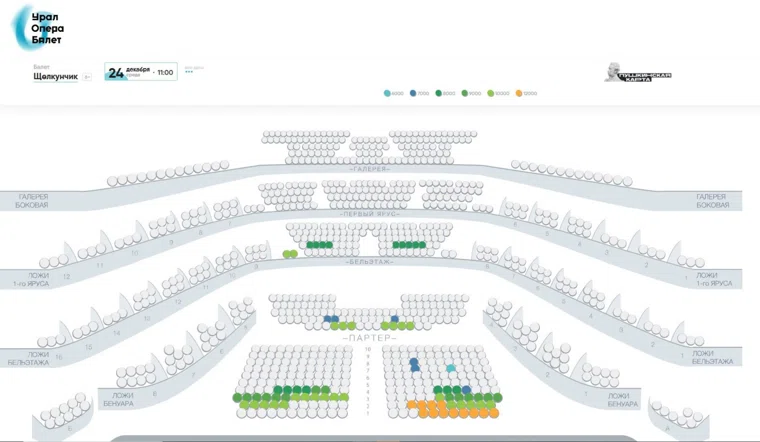The width and height of the screenshot is (760, 442).
Task: Click the left ЛОЖИ БЕНУАРА label
Action: click(116, 400)
